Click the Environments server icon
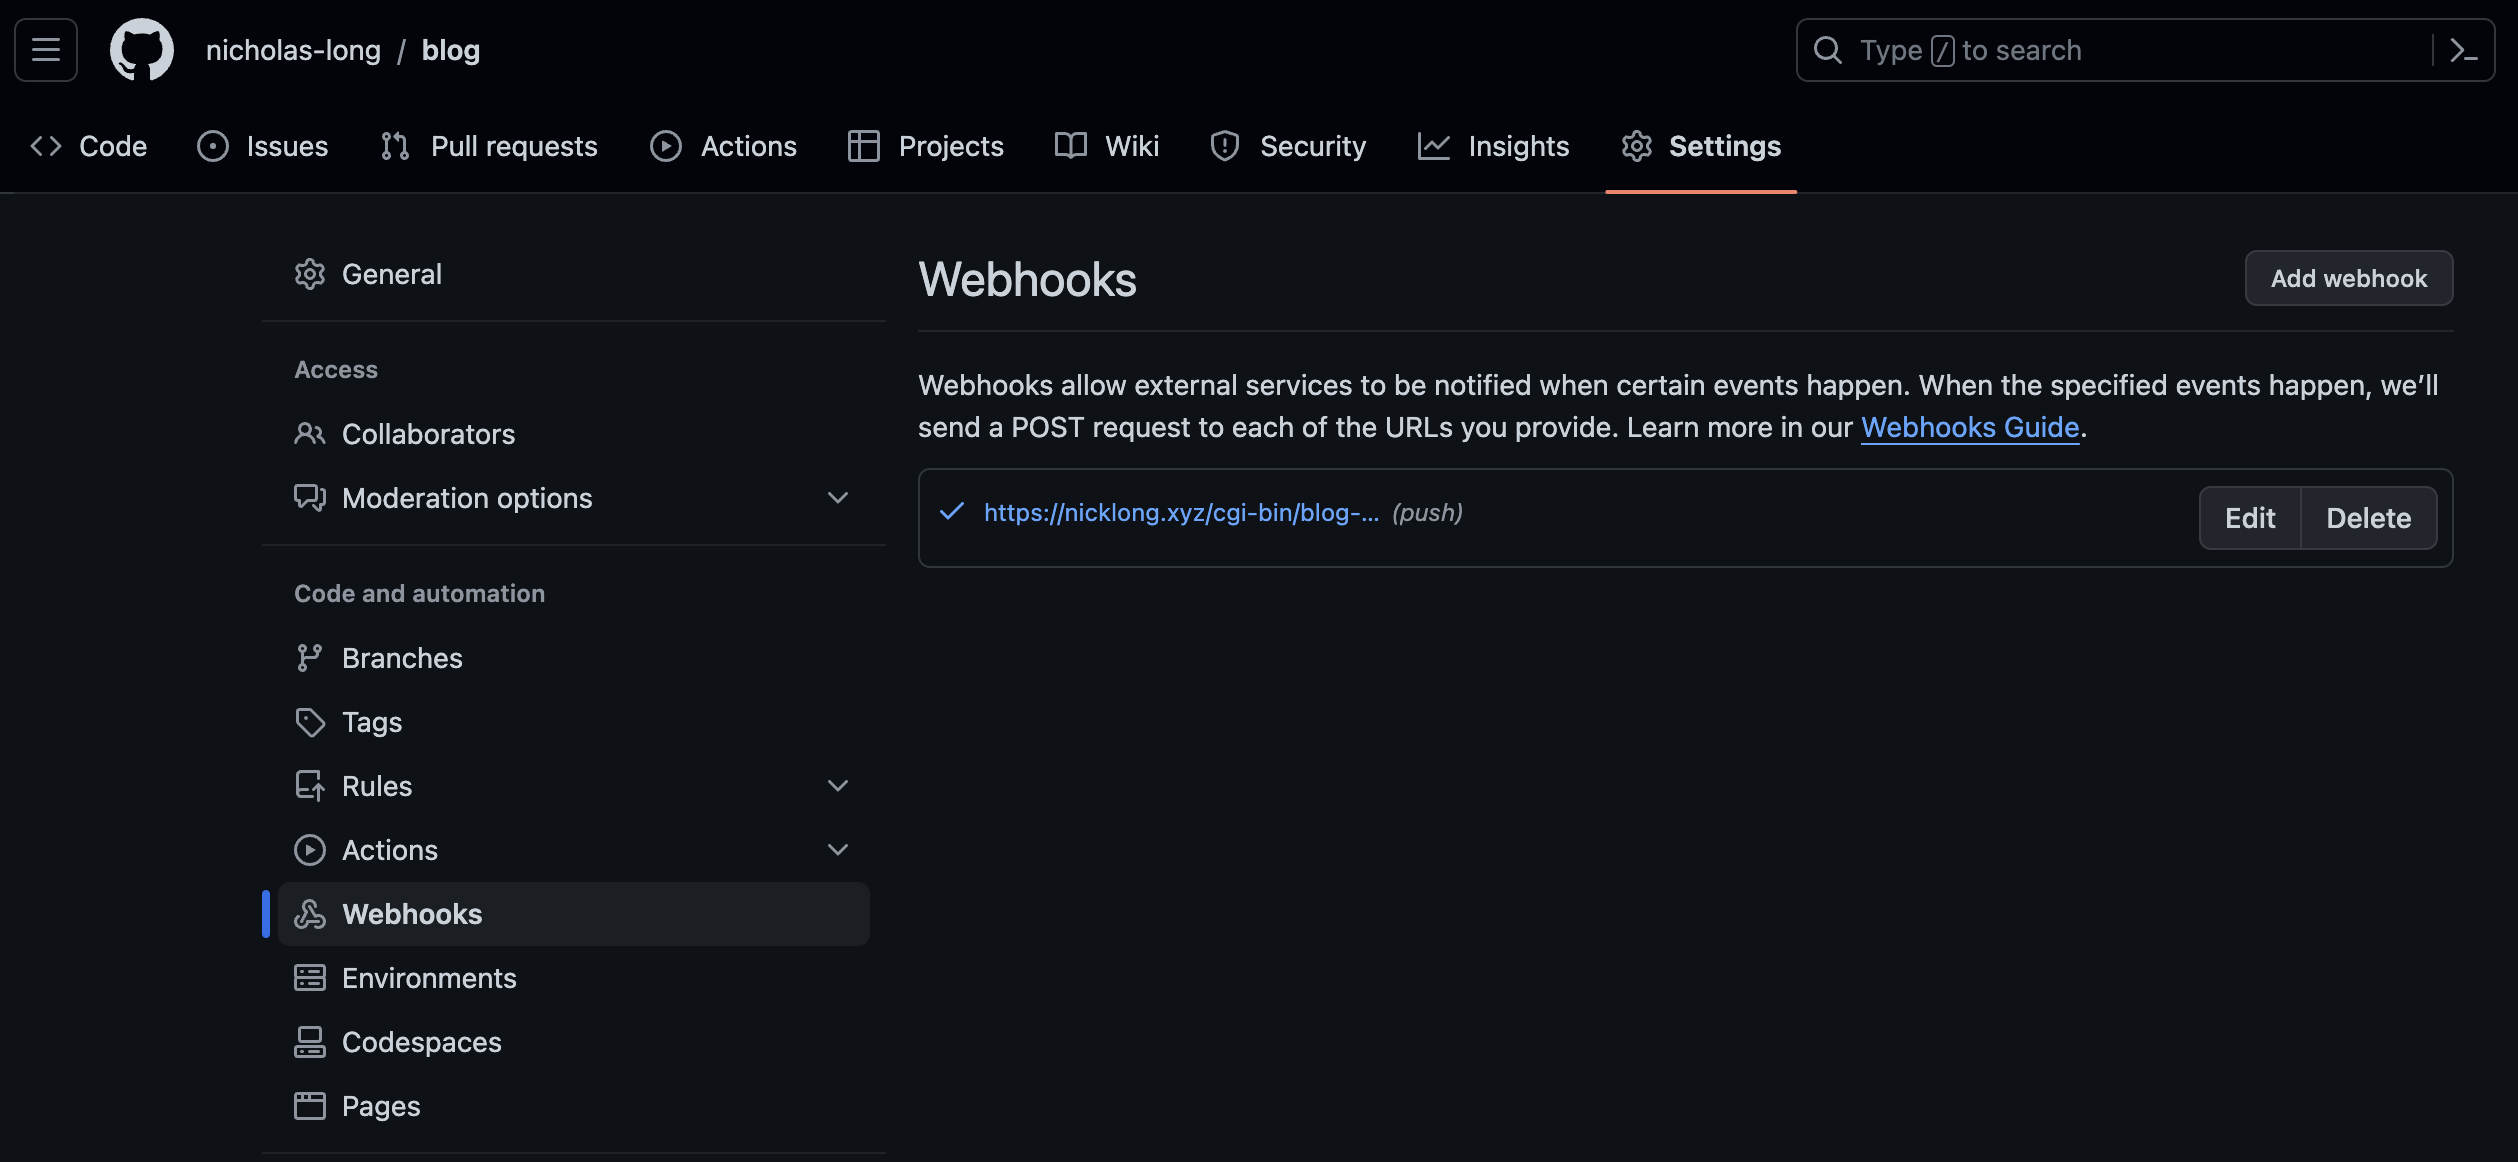The image size is (2518, 1162). pos(310,978)
